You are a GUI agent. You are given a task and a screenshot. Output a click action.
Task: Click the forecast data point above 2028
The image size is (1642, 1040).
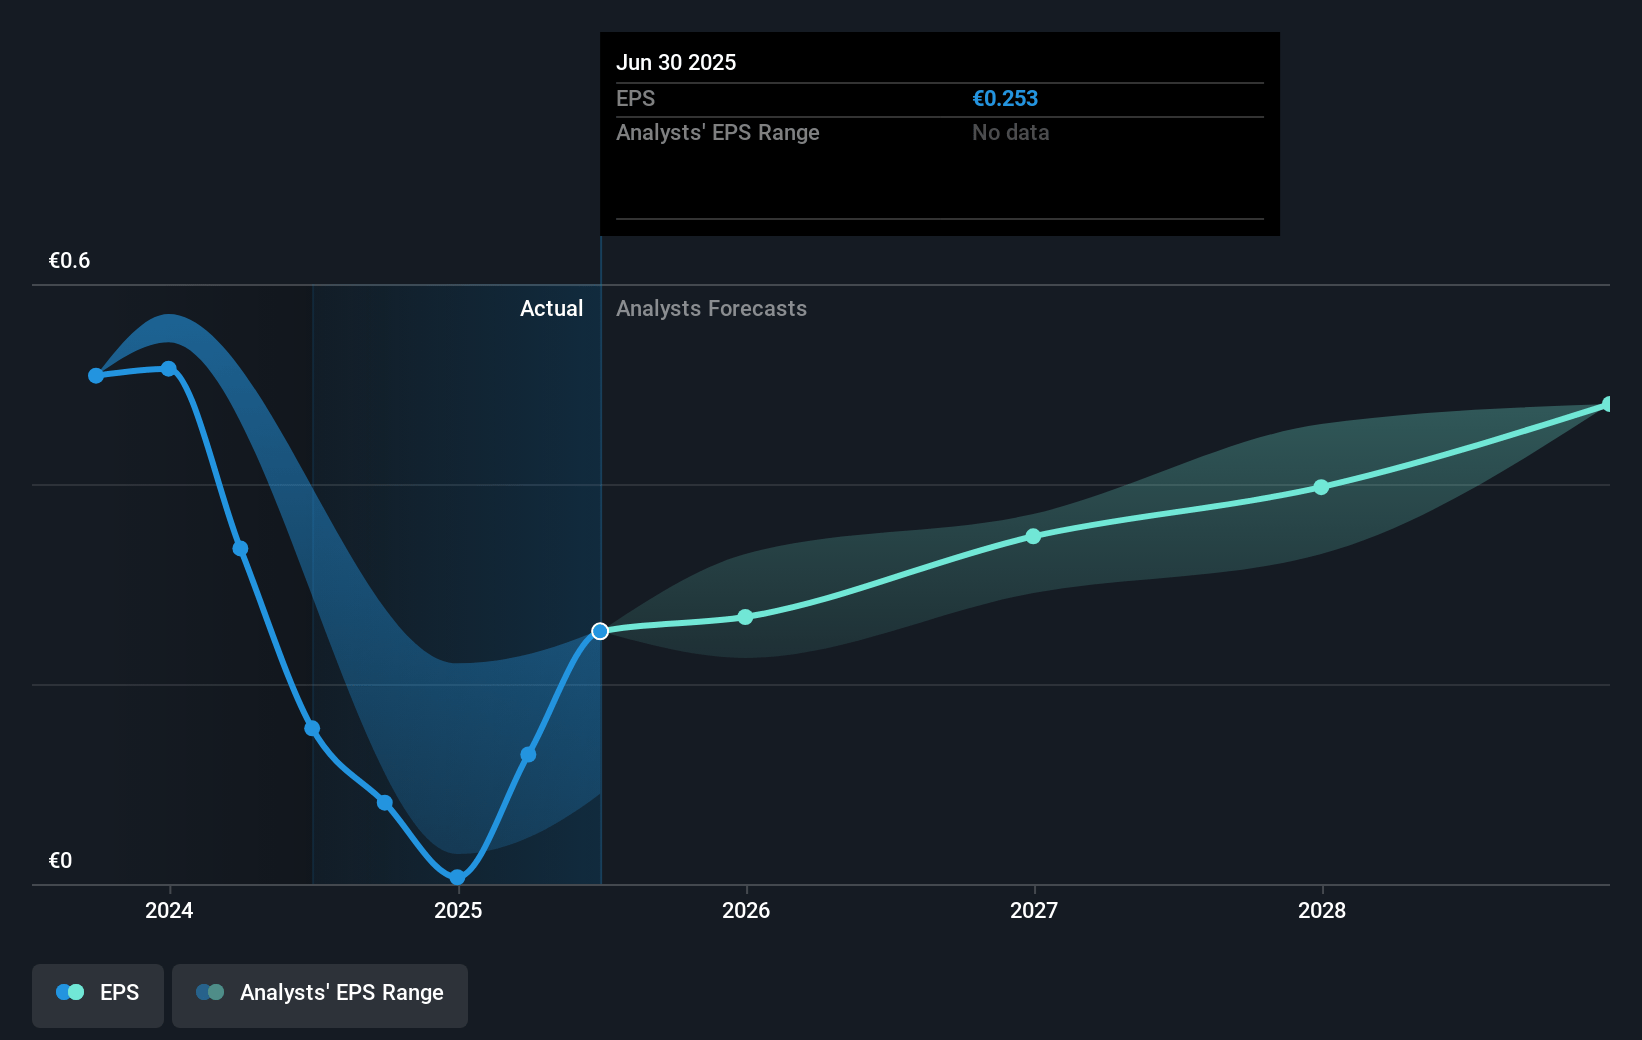pos(1321,487)
